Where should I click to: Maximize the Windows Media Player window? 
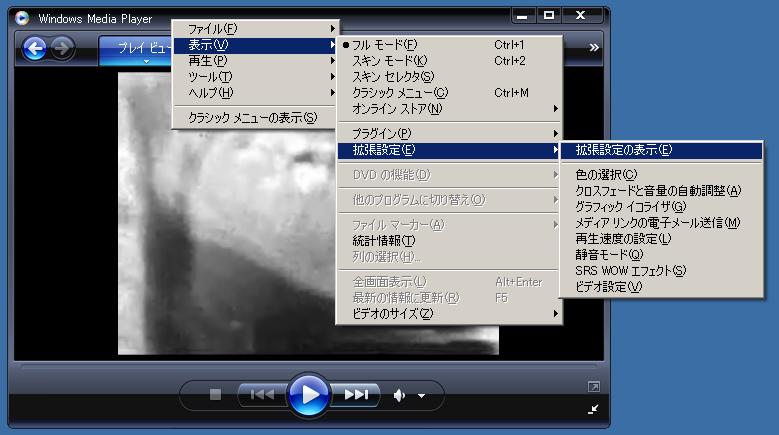(x=549, y=16)
